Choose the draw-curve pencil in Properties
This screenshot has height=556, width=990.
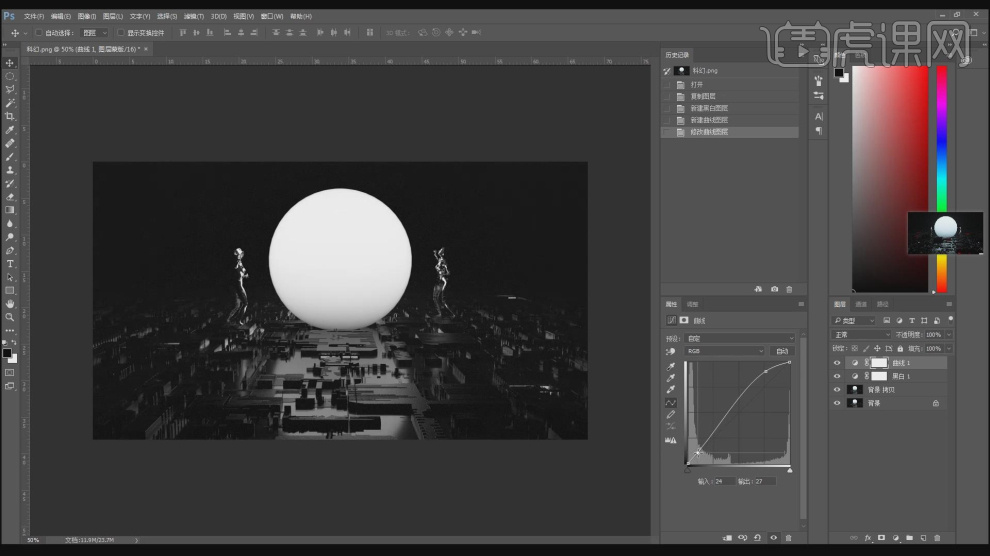click(x=671, y=414)
